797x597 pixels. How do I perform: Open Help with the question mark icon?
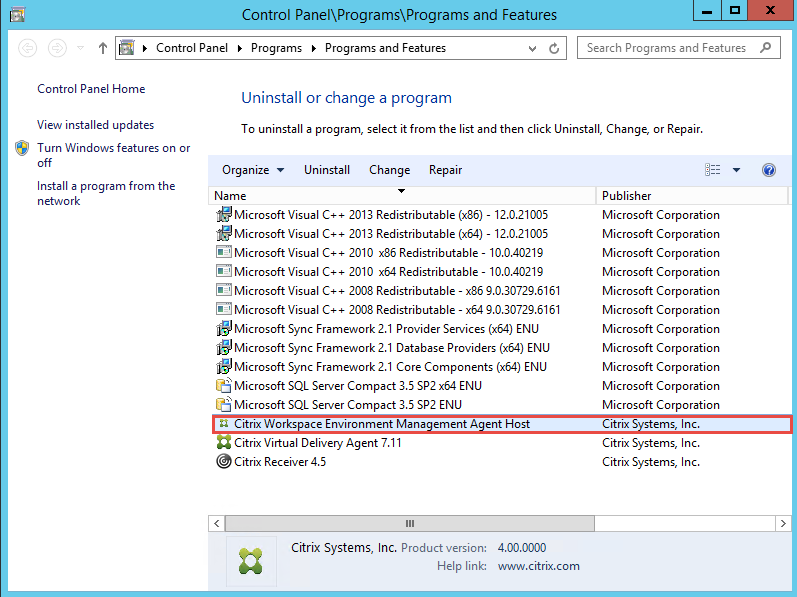click(x=769, y=170)
